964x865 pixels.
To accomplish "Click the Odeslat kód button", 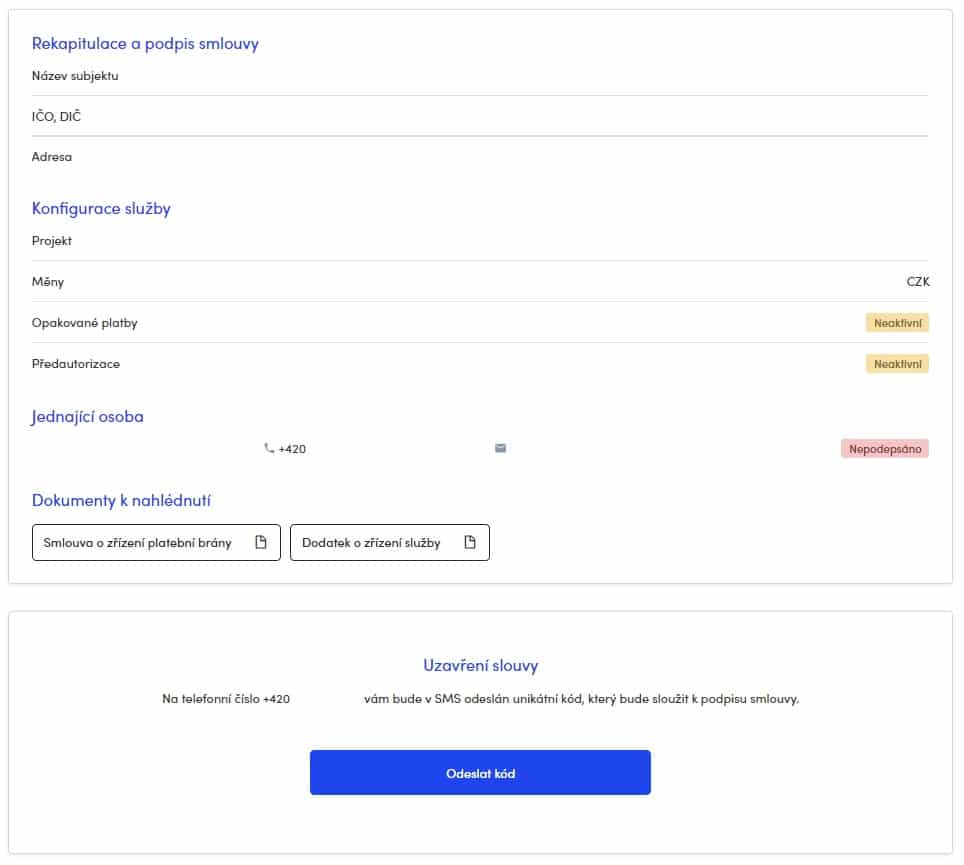I will tap(481, 771).
